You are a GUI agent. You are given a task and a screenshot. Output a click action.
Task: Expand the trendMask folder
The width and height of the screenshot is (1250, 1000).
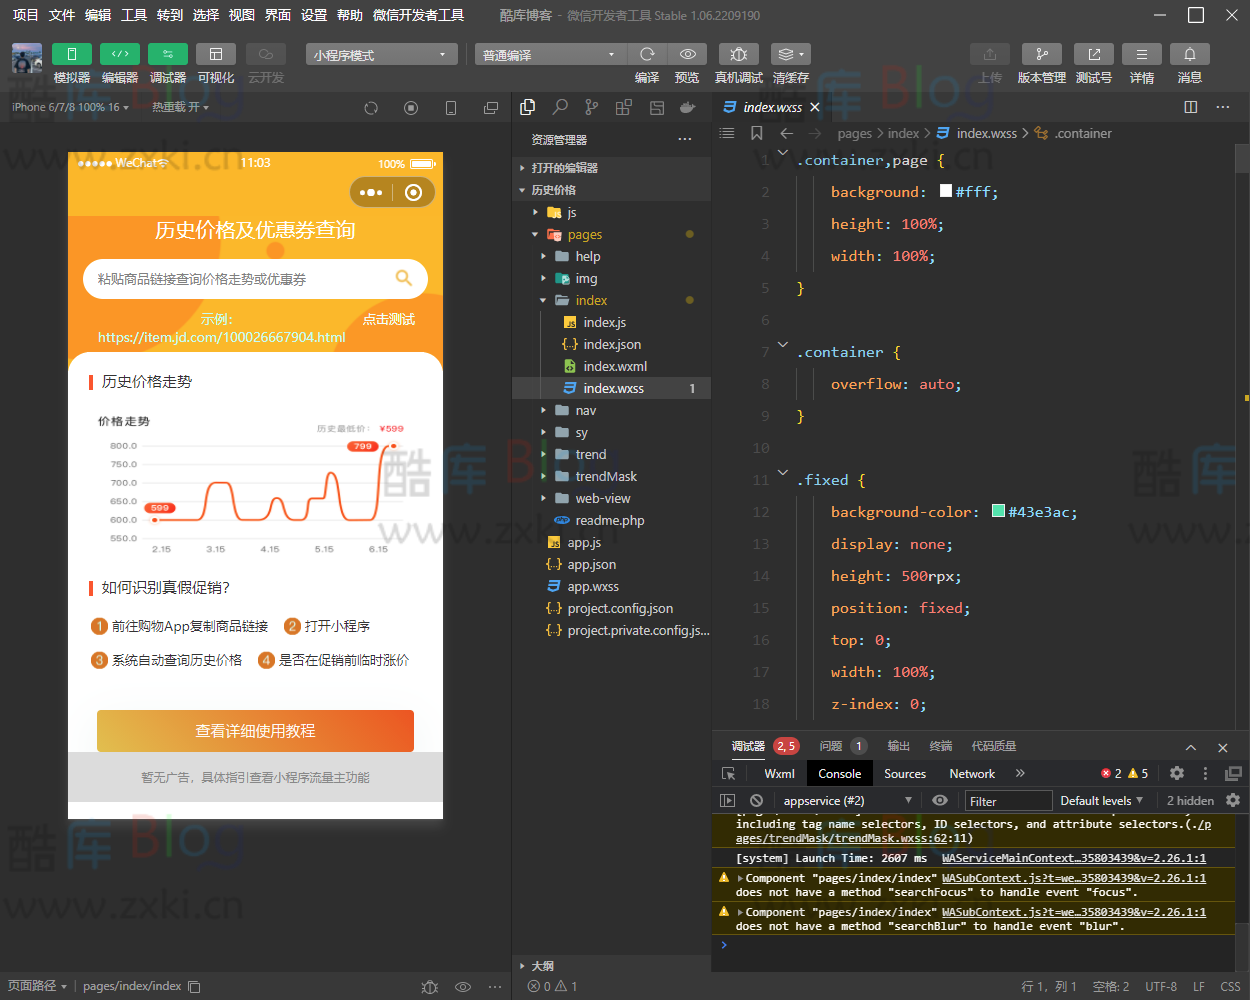(x=605, y=477)
